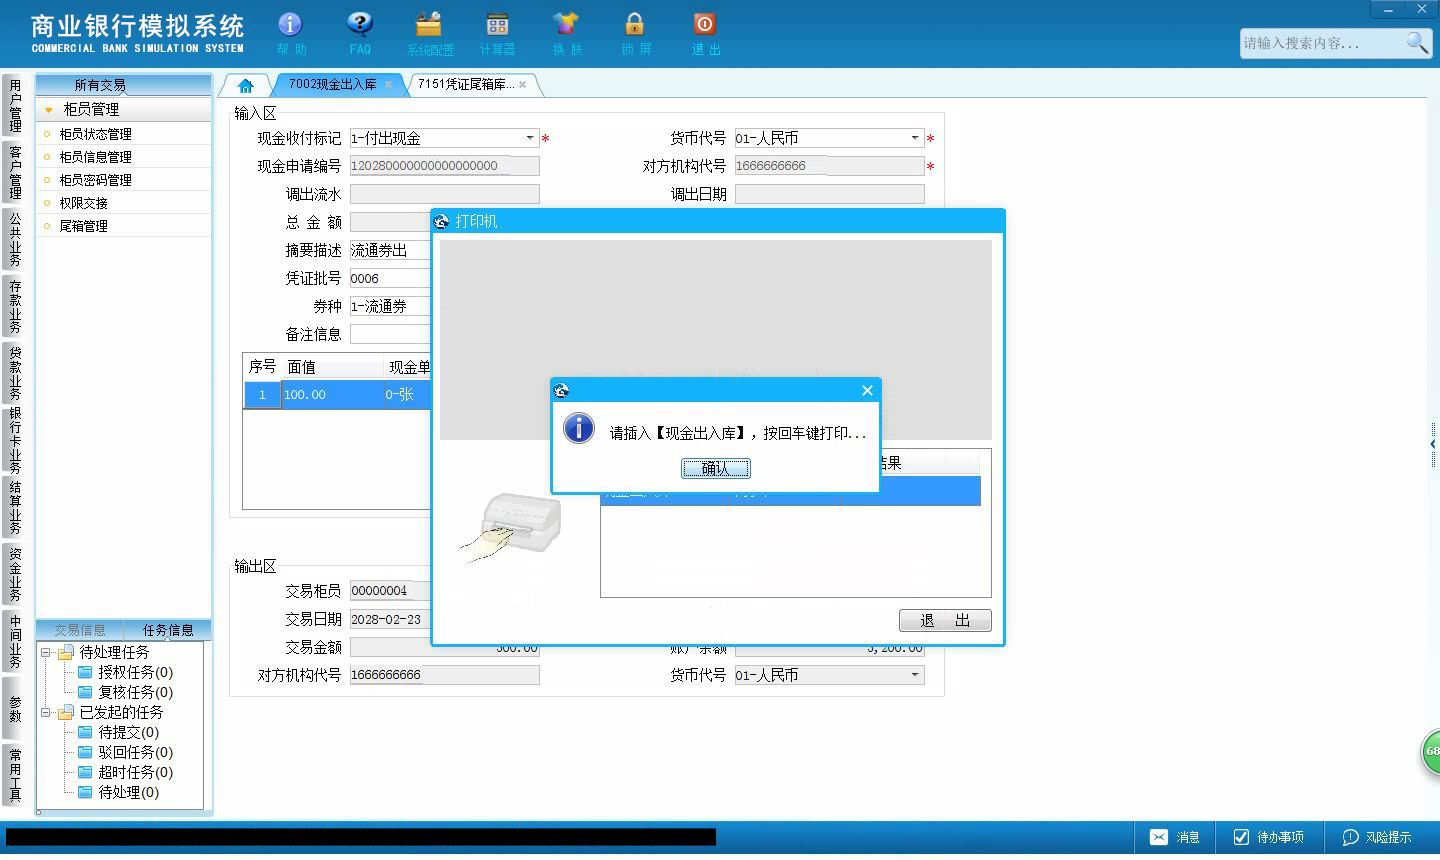This screenshot has height=860, width=1440.
Task: Click the 交易日期 field showing 2028-02-23
Action: (x=391, y=619)
